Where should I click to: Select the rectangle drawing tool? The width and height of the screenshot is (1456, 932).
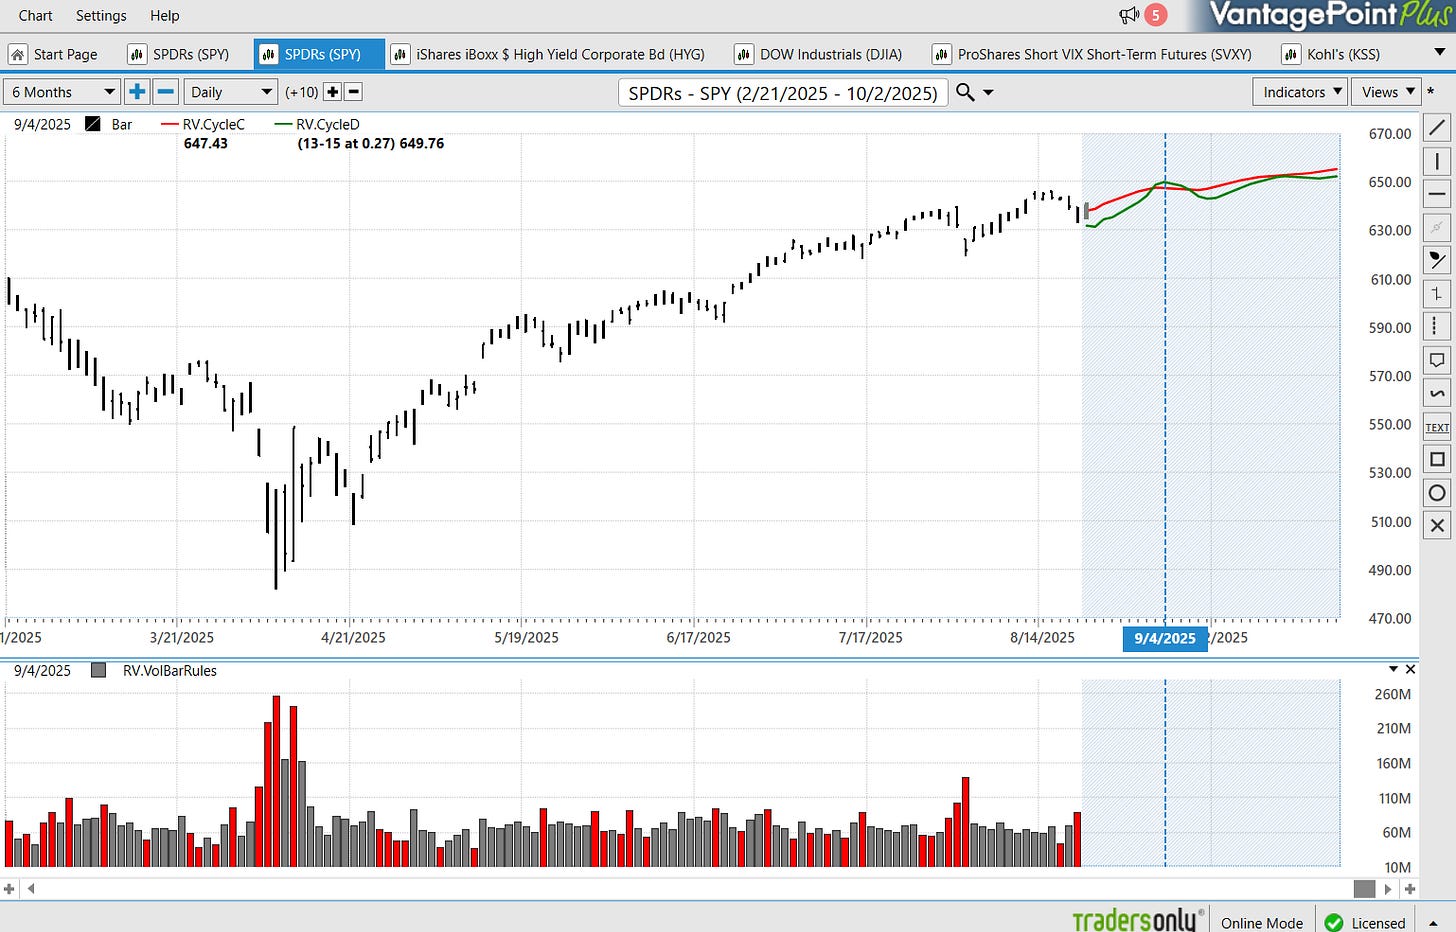(1437, 459)
